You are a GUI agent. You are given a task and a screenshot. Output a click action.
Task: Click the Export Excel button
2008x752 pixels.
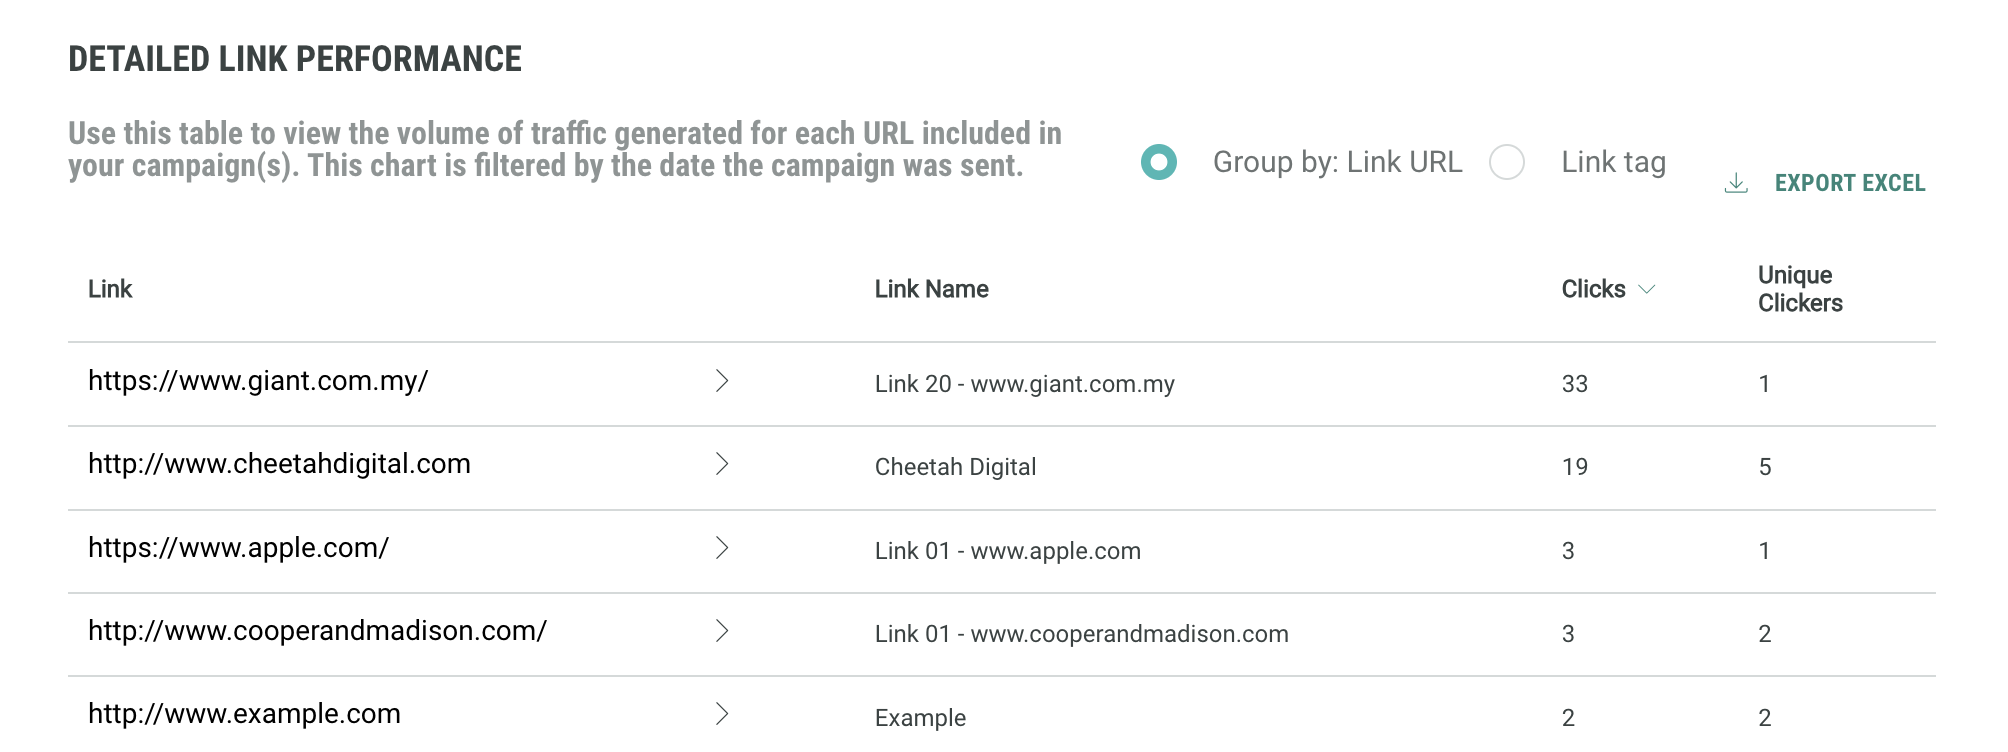(1849, 183)
